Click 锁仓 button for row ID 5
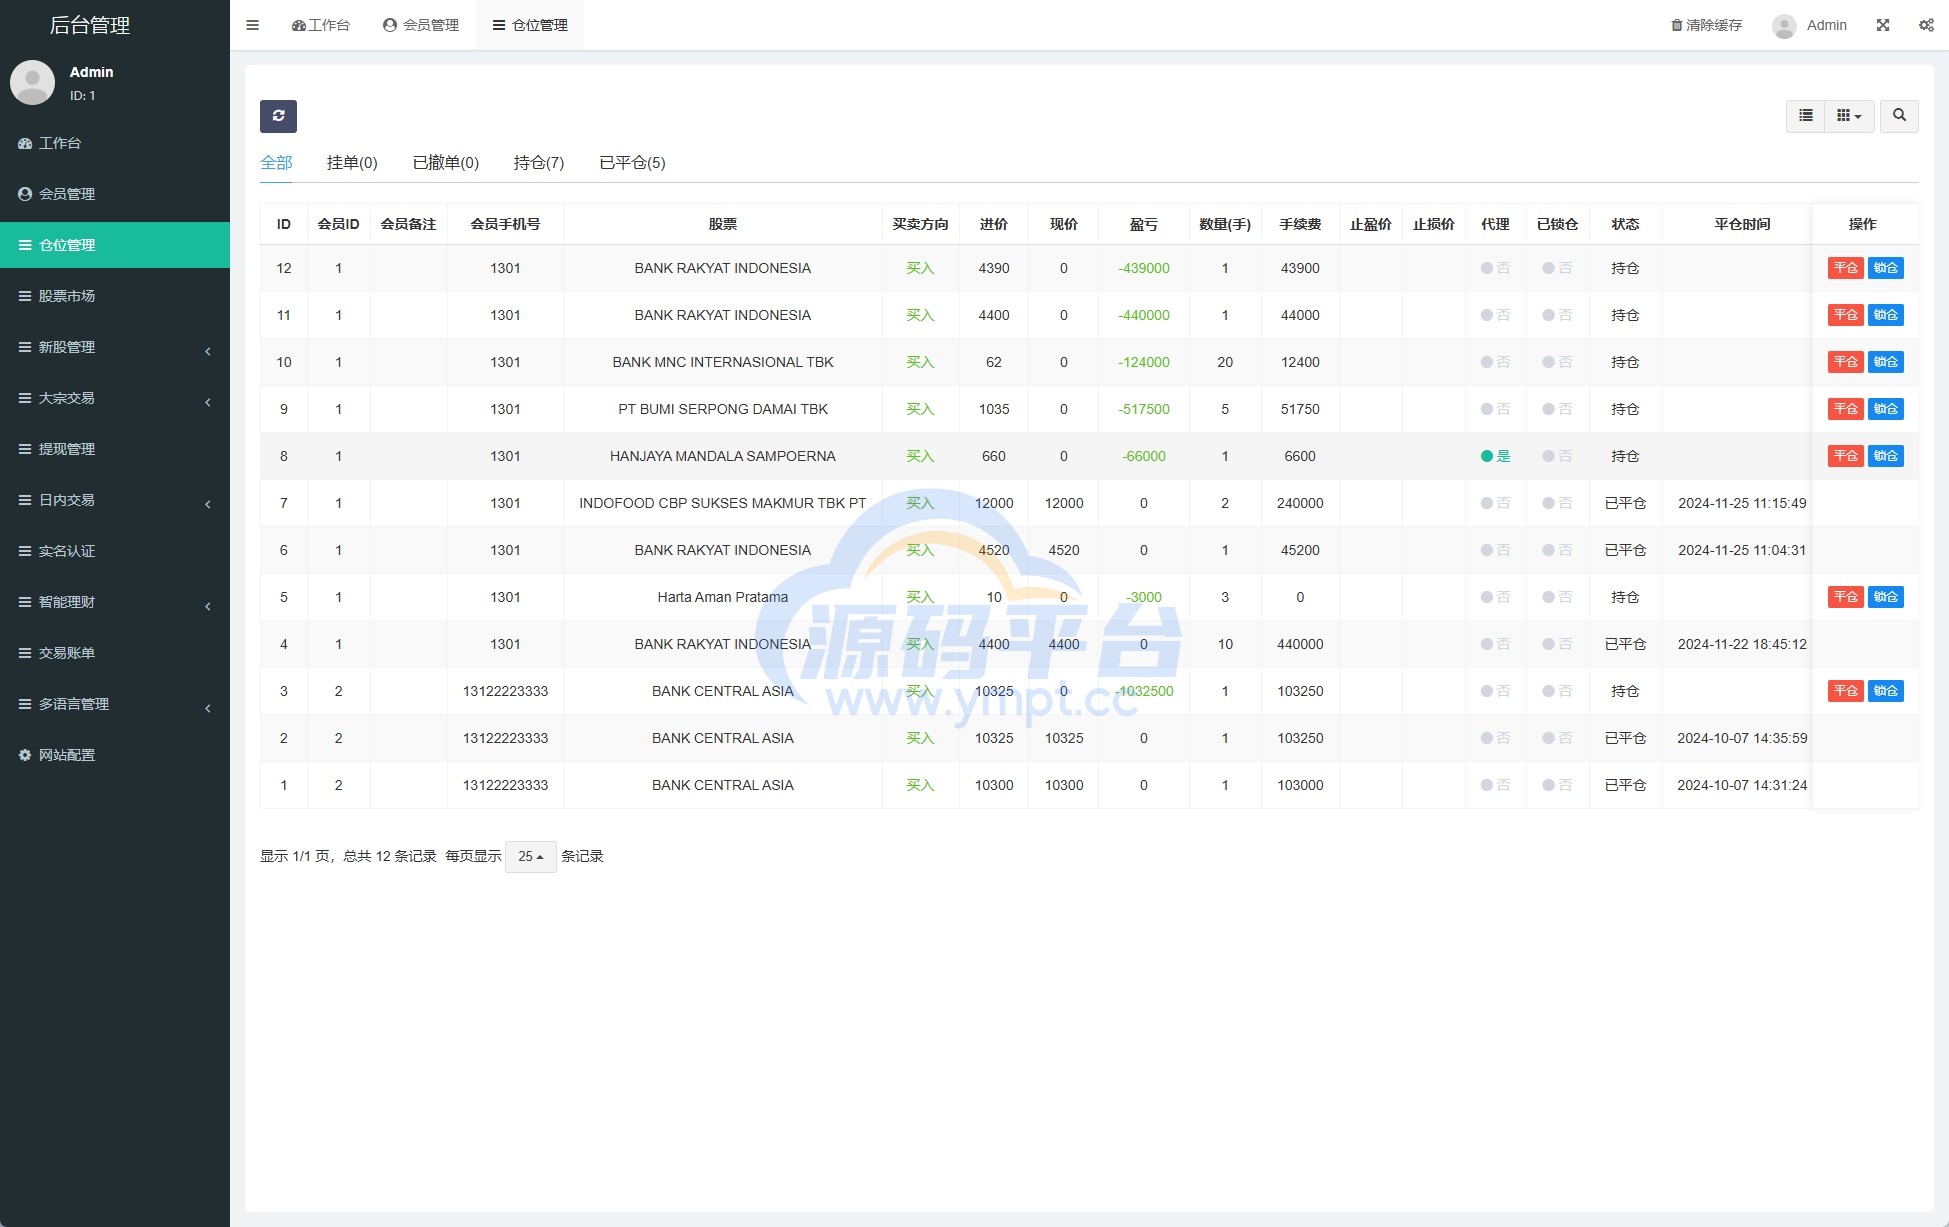 tap(1885, 597)
